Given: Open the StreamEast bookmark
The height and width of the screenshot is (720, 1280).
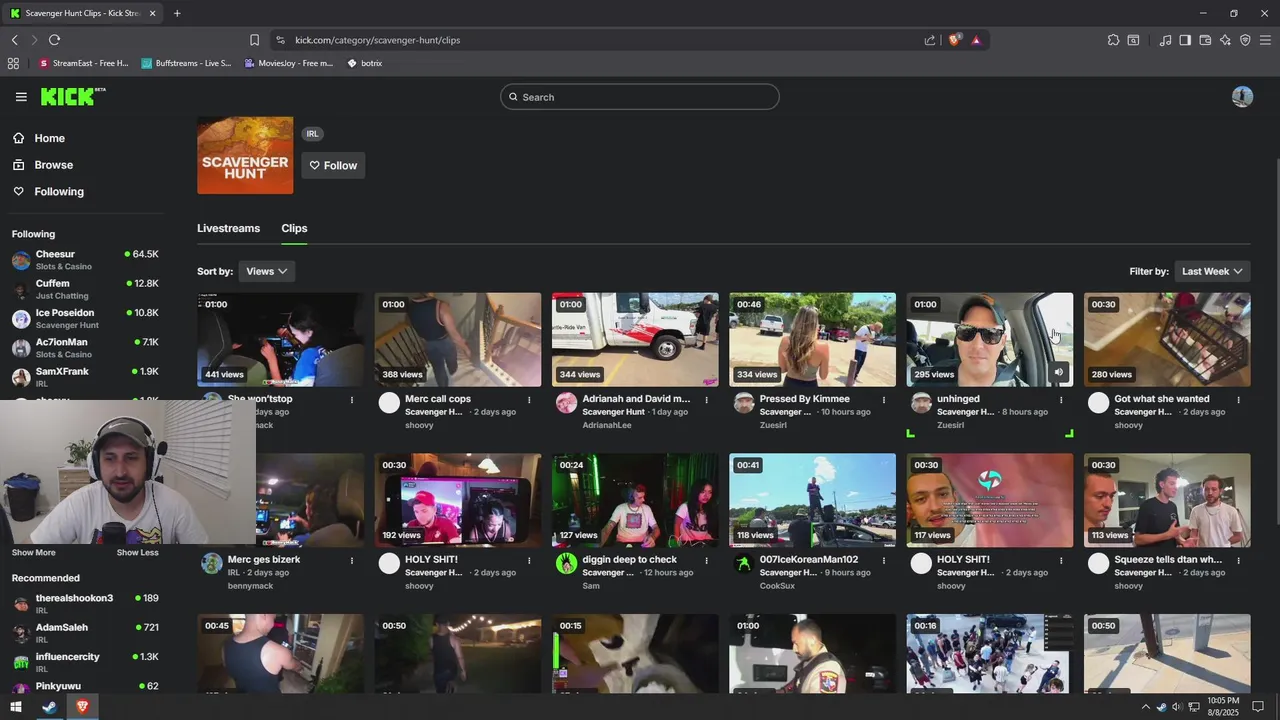Looking at the screenshot, I should [84, 63].
